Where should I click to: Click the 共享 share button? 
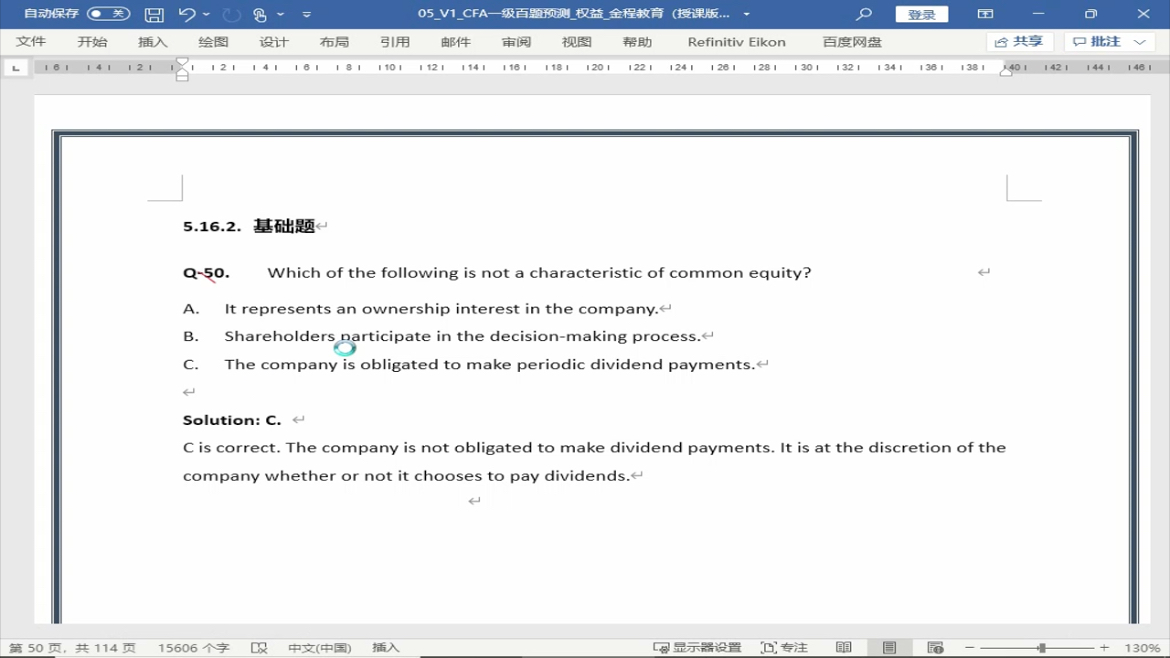point(1019,42)
